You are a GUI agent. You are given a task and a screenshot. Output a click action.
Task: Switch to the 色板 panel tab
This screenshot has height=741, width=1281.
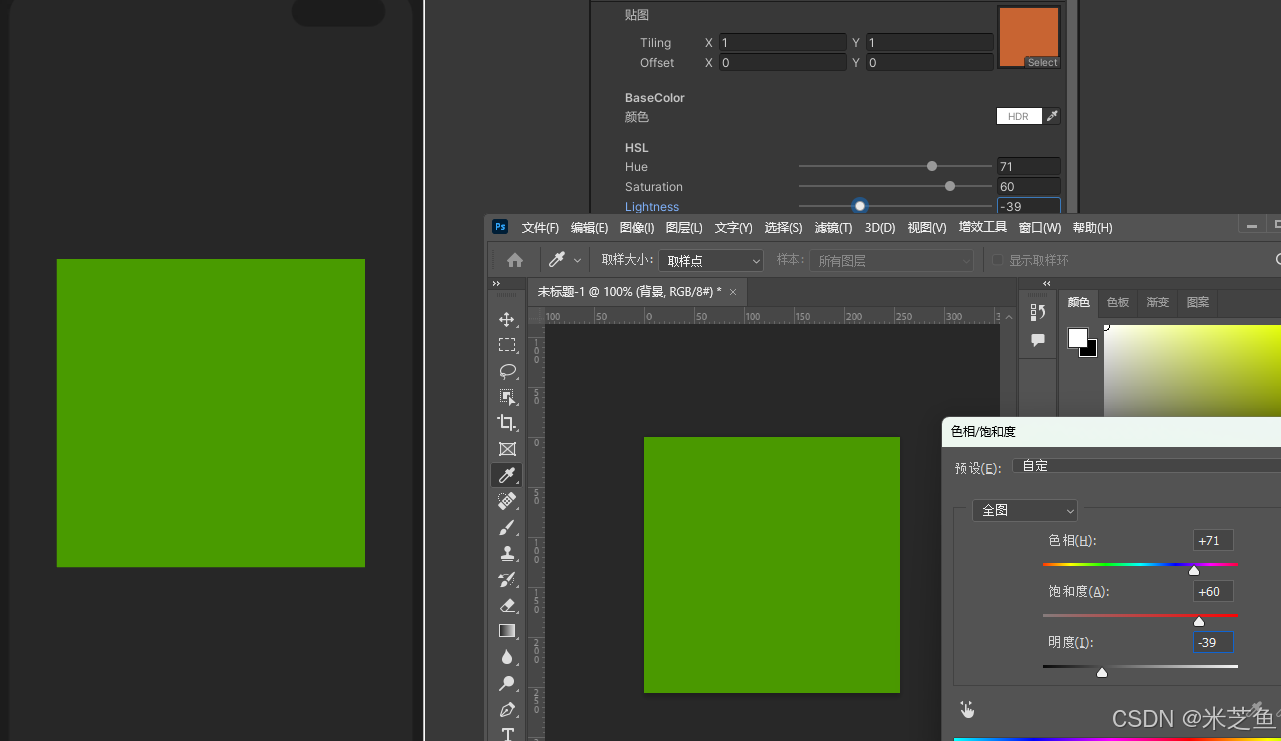coord(1118,302)
